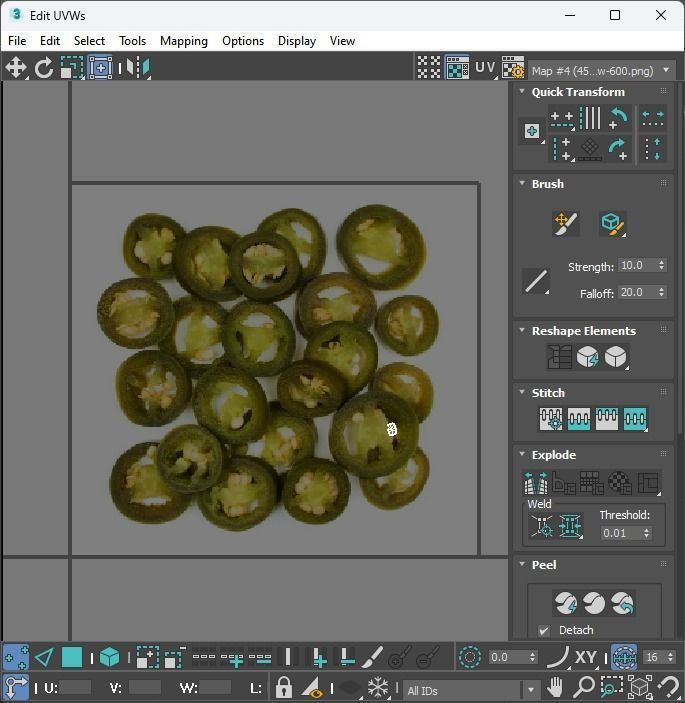This screenshot has height=703, width=685.
Task: Toggle Lock Selection padlock icon
Action: tap(283, 687)
